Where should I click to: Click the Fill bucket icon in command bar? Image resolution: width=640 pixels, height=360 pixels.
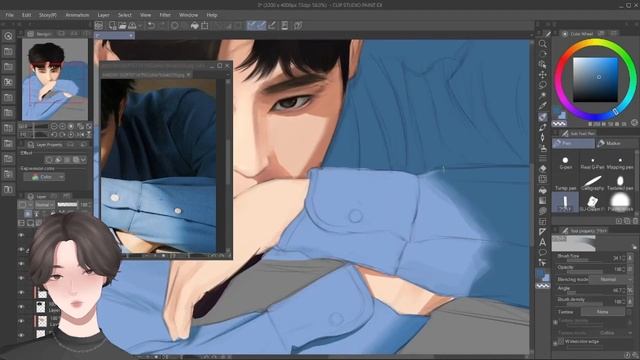(195, 26)
